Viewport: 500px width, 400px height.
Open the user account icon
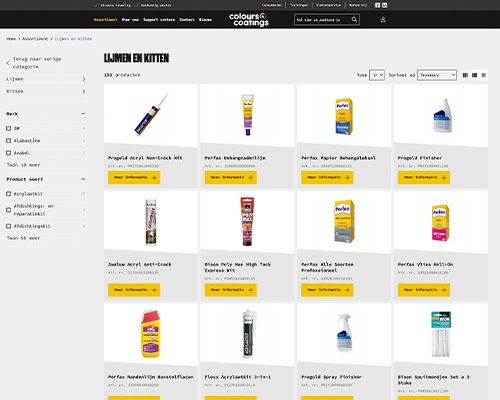(x=383, y=20)
